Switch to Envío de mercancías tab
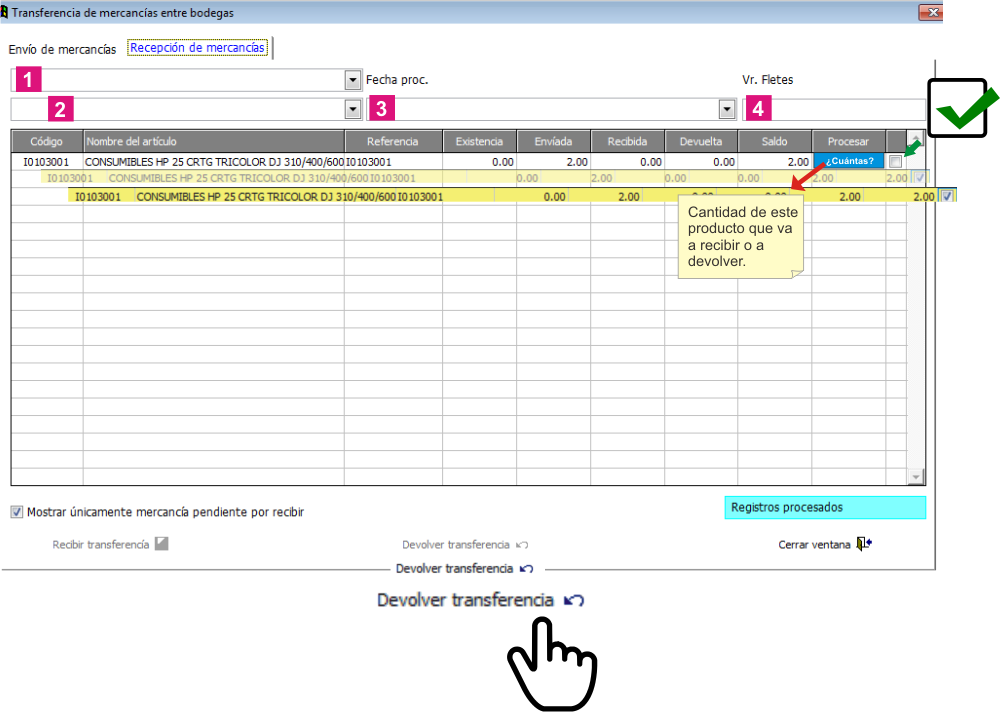 point(62,49)
